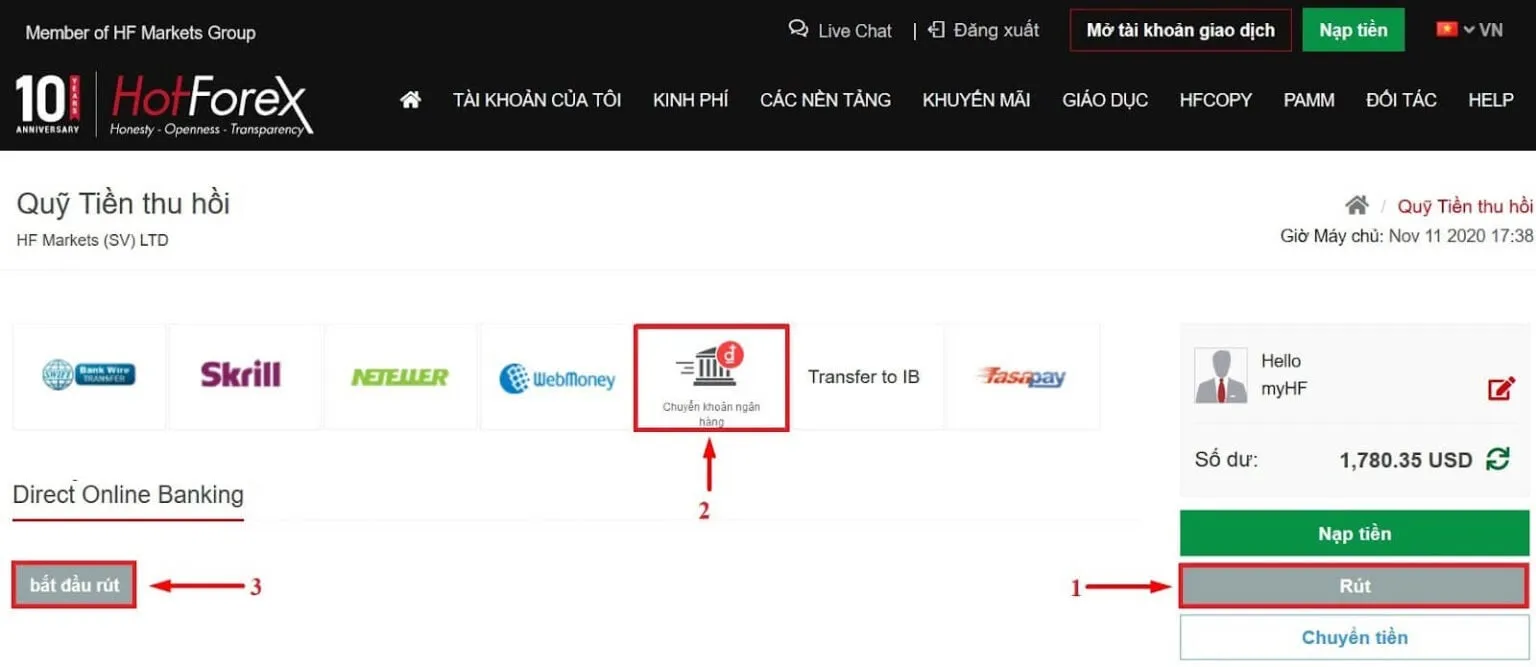The height and width of the screenshot is (667, 1536).
Task: Open the KHUYẾN MÃI menu
Action: (976, 100)
